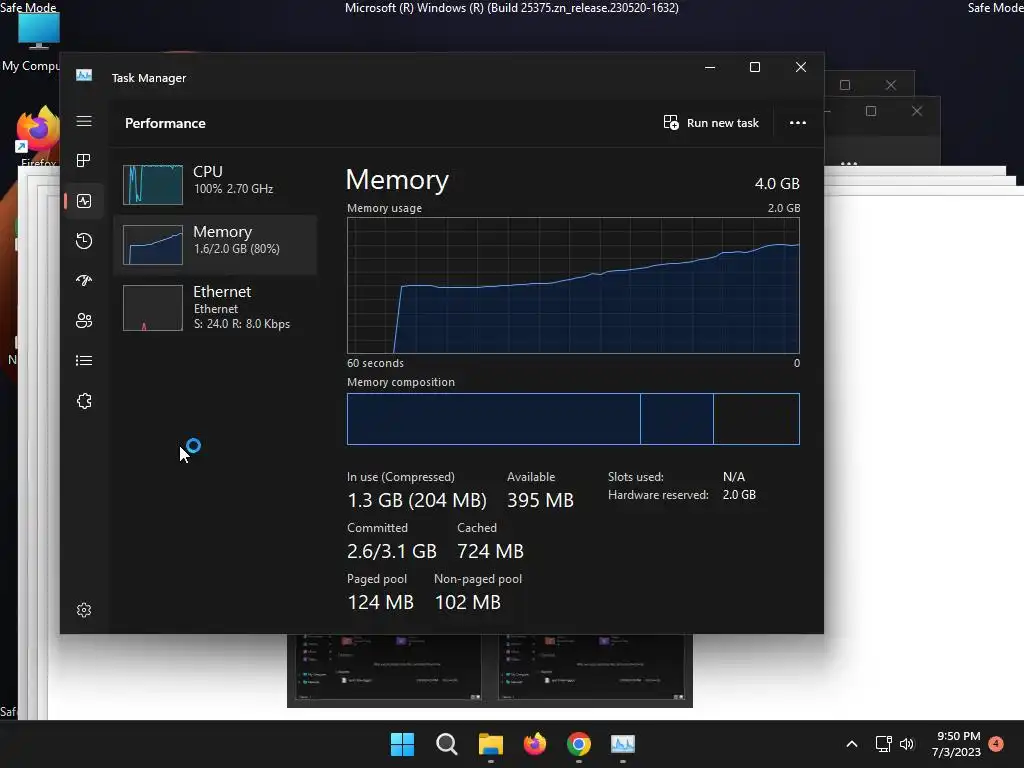The image size is (1024, 768).
Task: Click the "Slots used:" label
Action: point(635,477)
